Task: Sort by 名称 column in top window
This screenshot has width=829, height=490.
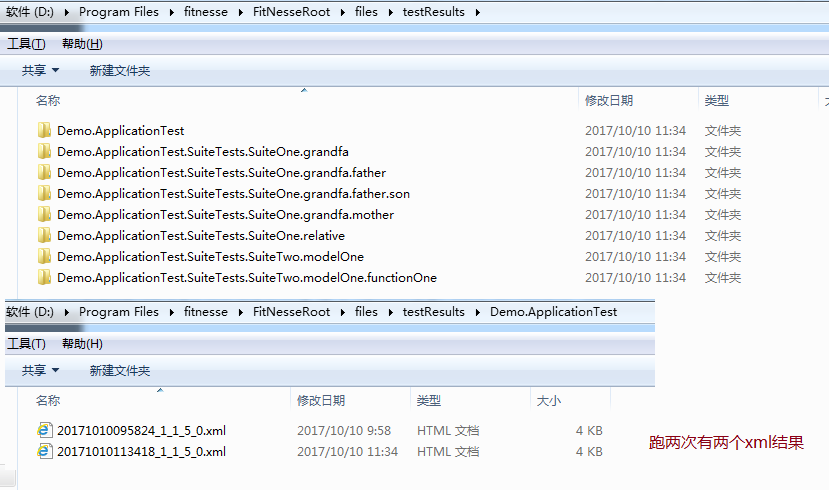Action: click(48, 100)
